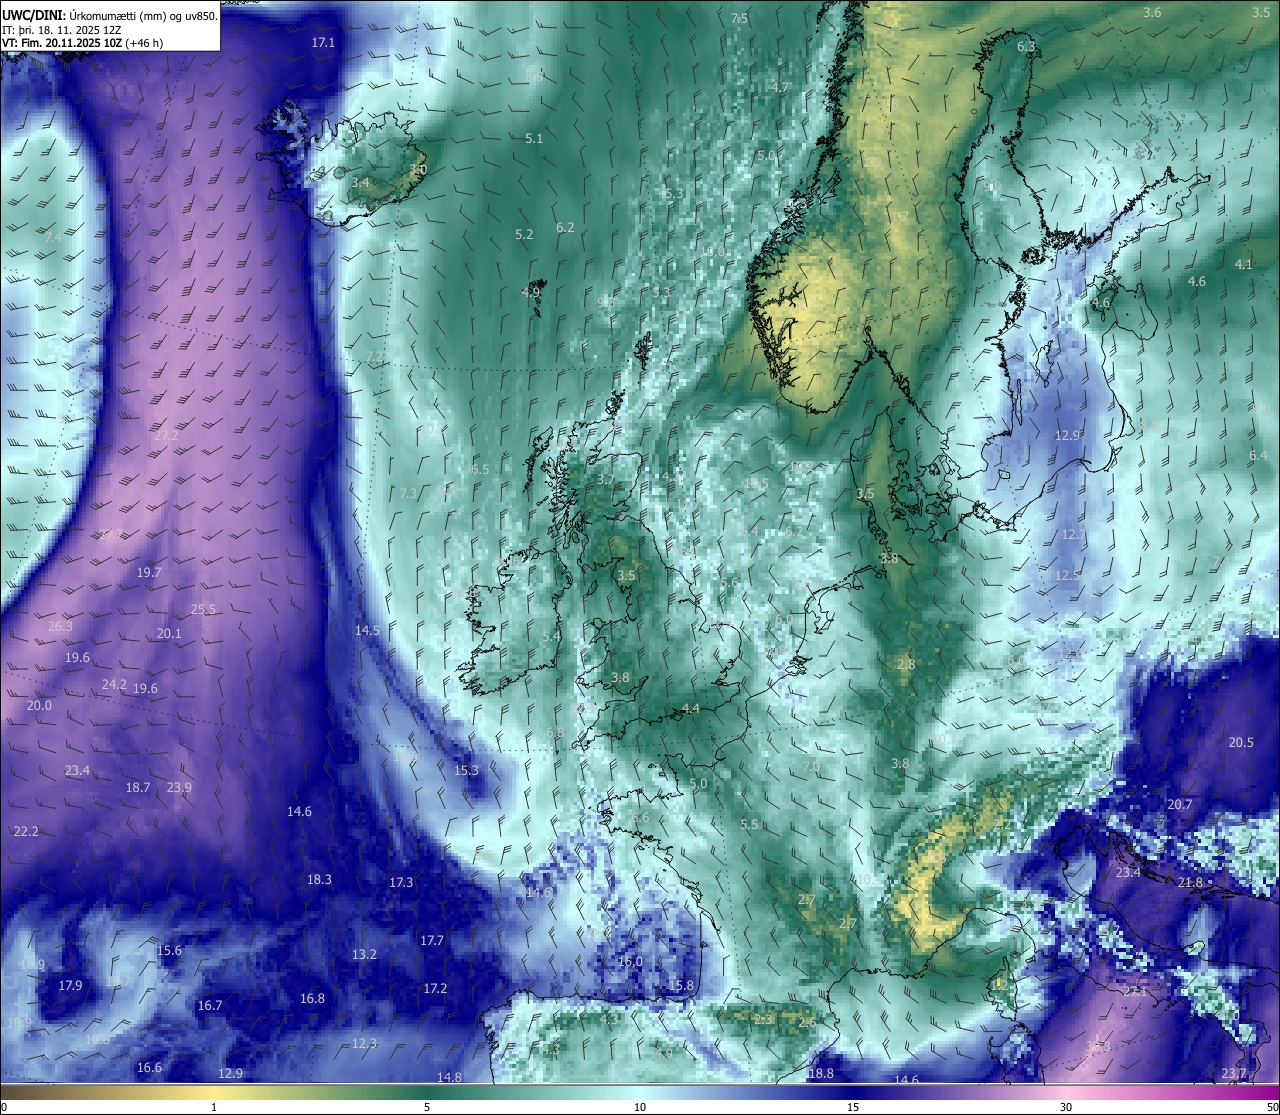The height and width of the screenshot is (1115, 1280).
Task: Click the colorbar tick label 15
Action: [x=853, y=1107]
